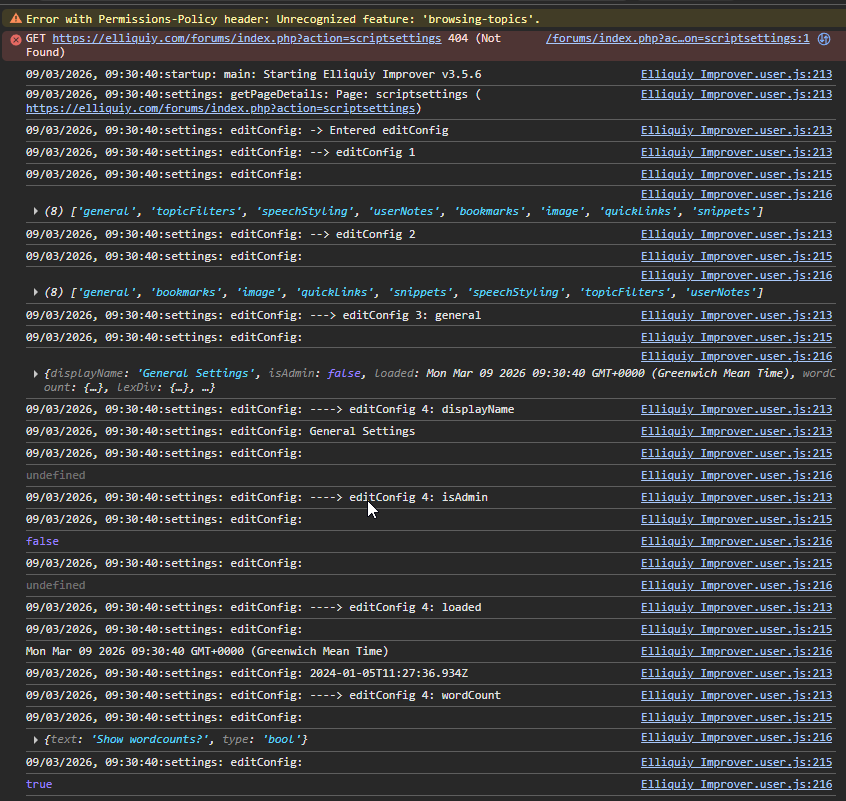Click the yellow warning triangle icon
Screen dimensions: 846x801
click(14, 19)
